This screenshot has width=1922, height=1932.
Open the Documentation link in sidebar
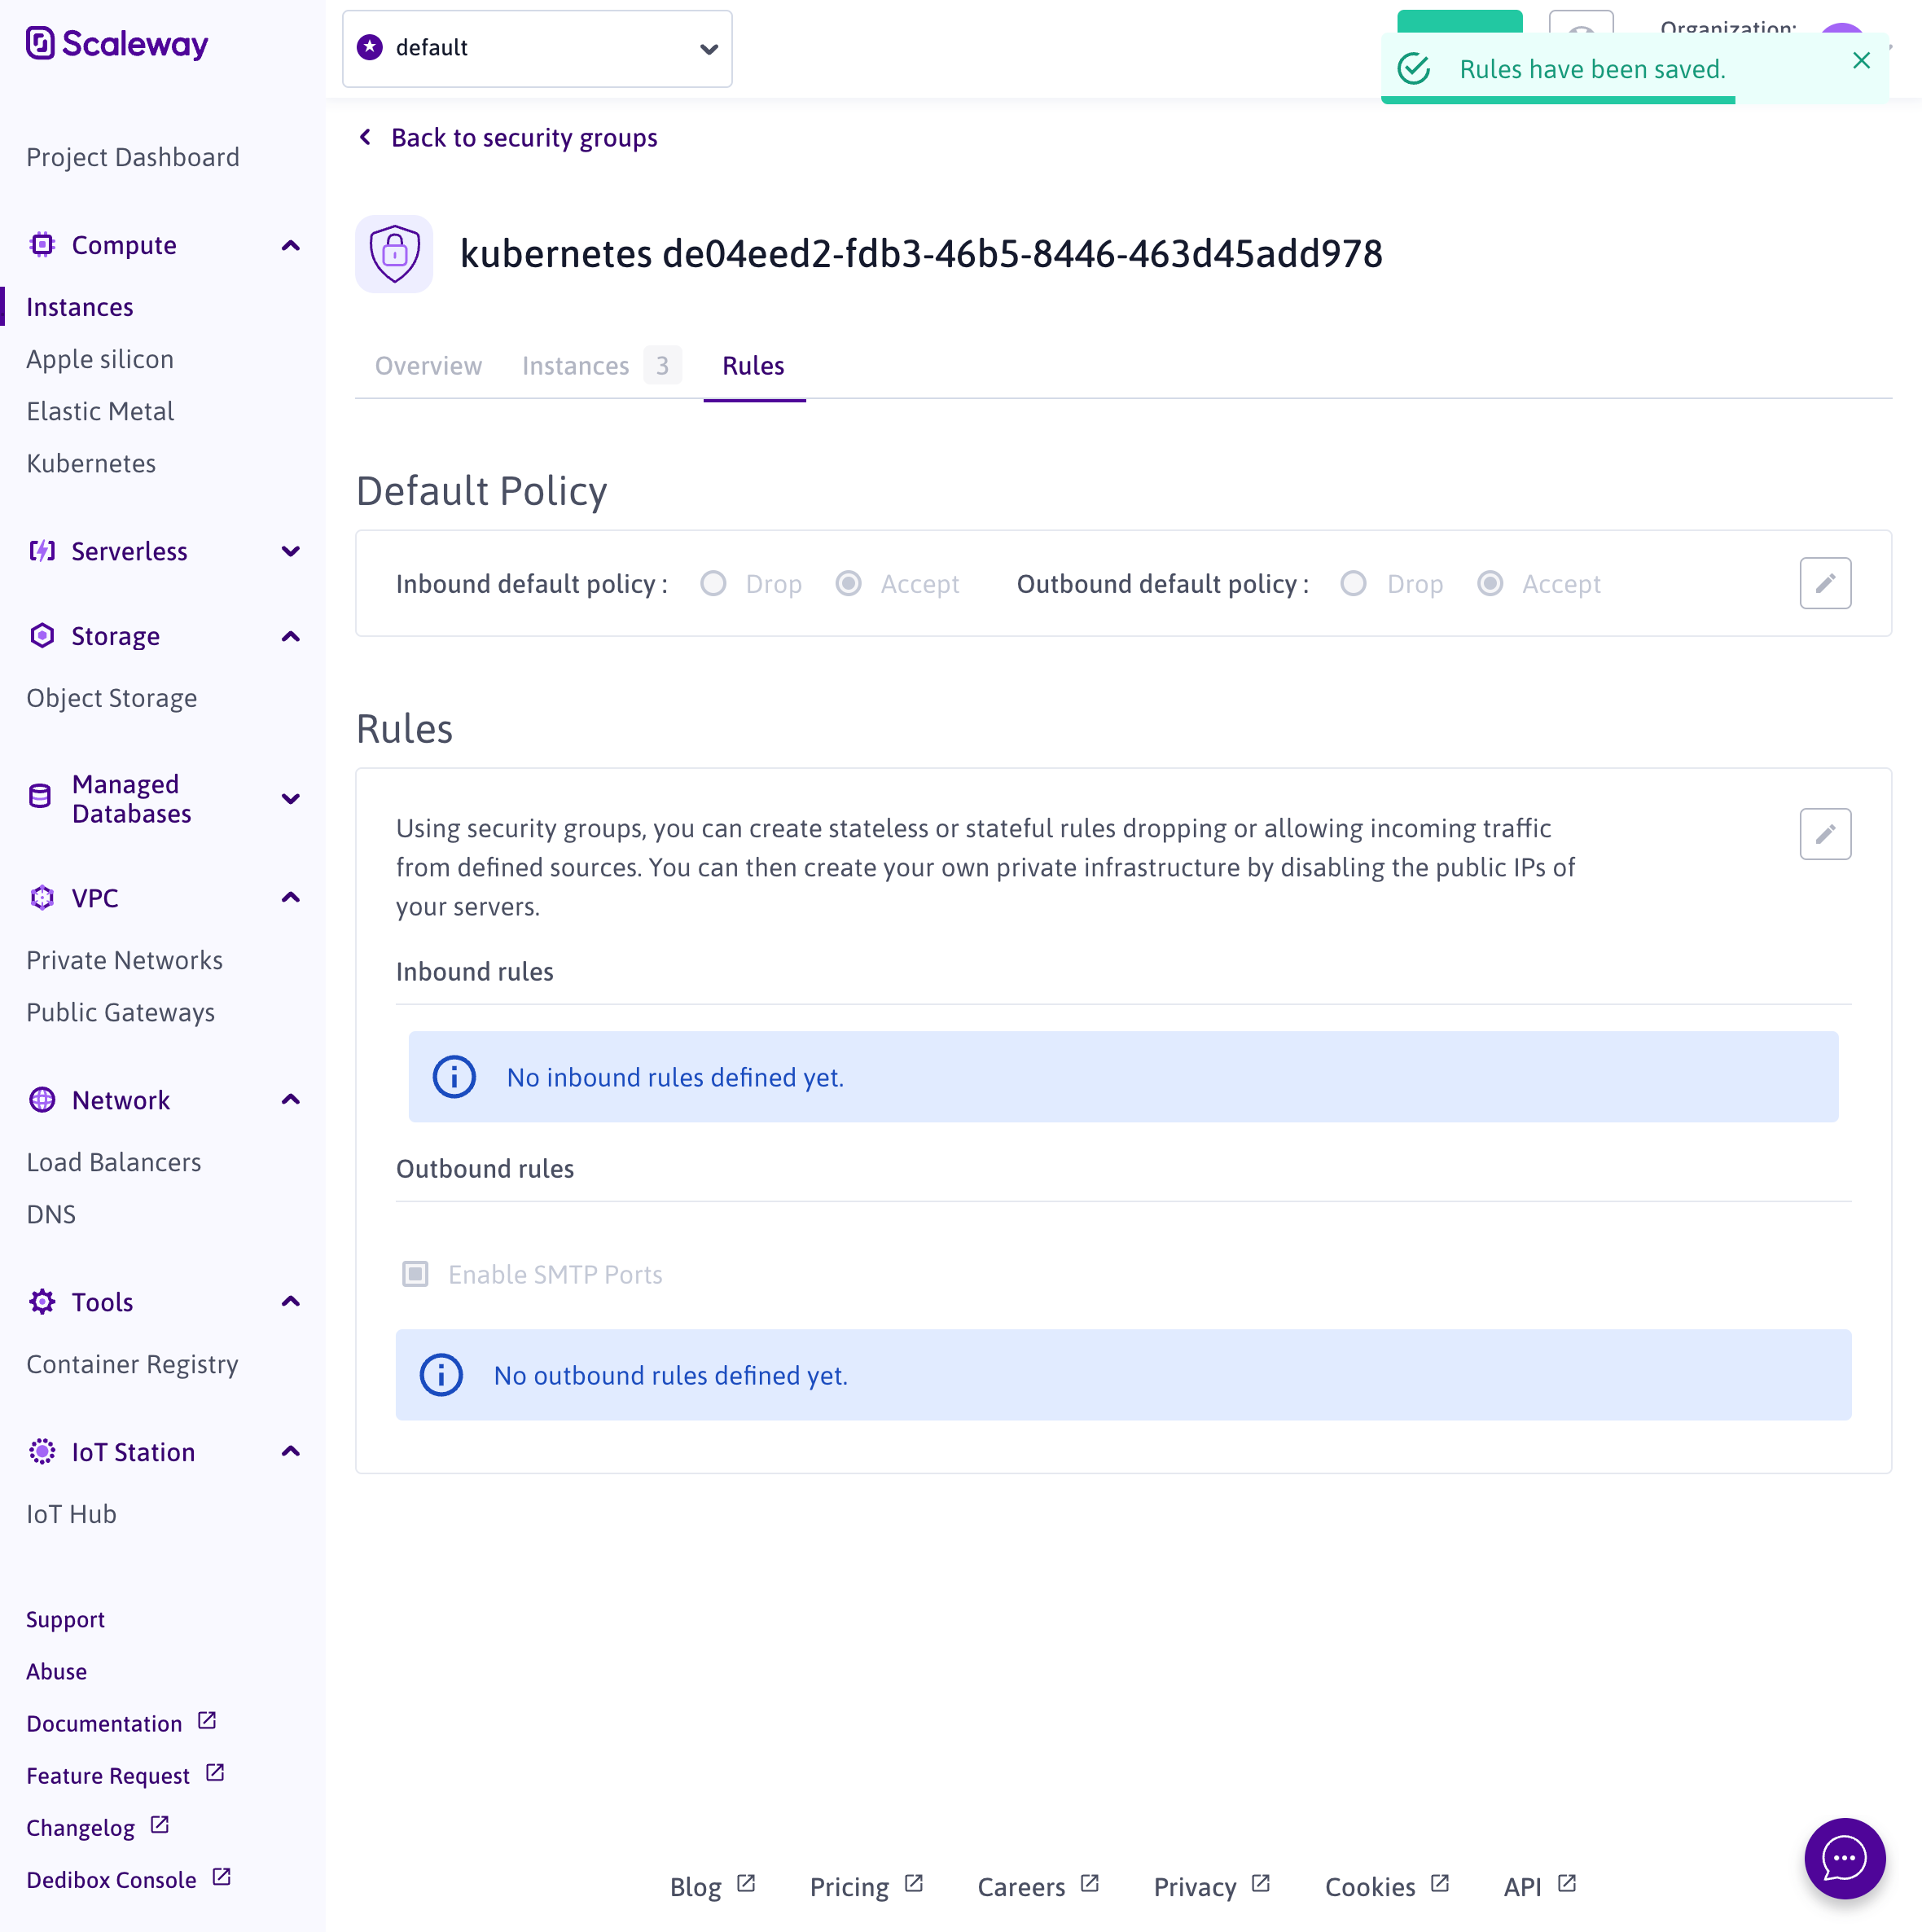[104, 1723]
